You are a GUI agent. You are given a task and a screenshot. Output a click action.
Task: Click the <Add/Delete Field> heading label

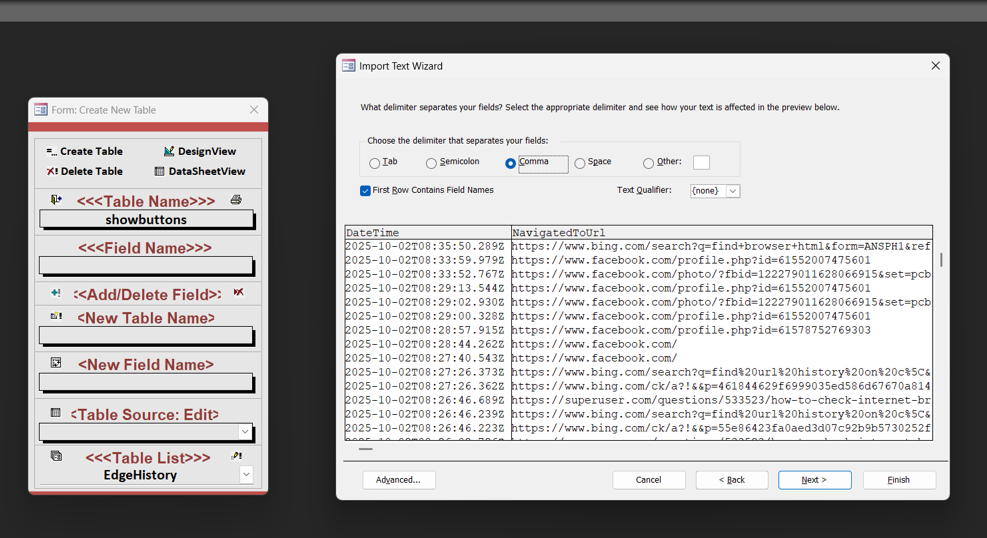(x=147, y=294)
